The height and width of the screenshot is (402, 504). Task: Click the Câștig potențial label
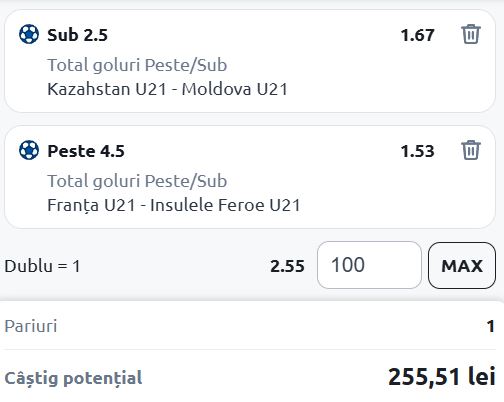[73, 378]
